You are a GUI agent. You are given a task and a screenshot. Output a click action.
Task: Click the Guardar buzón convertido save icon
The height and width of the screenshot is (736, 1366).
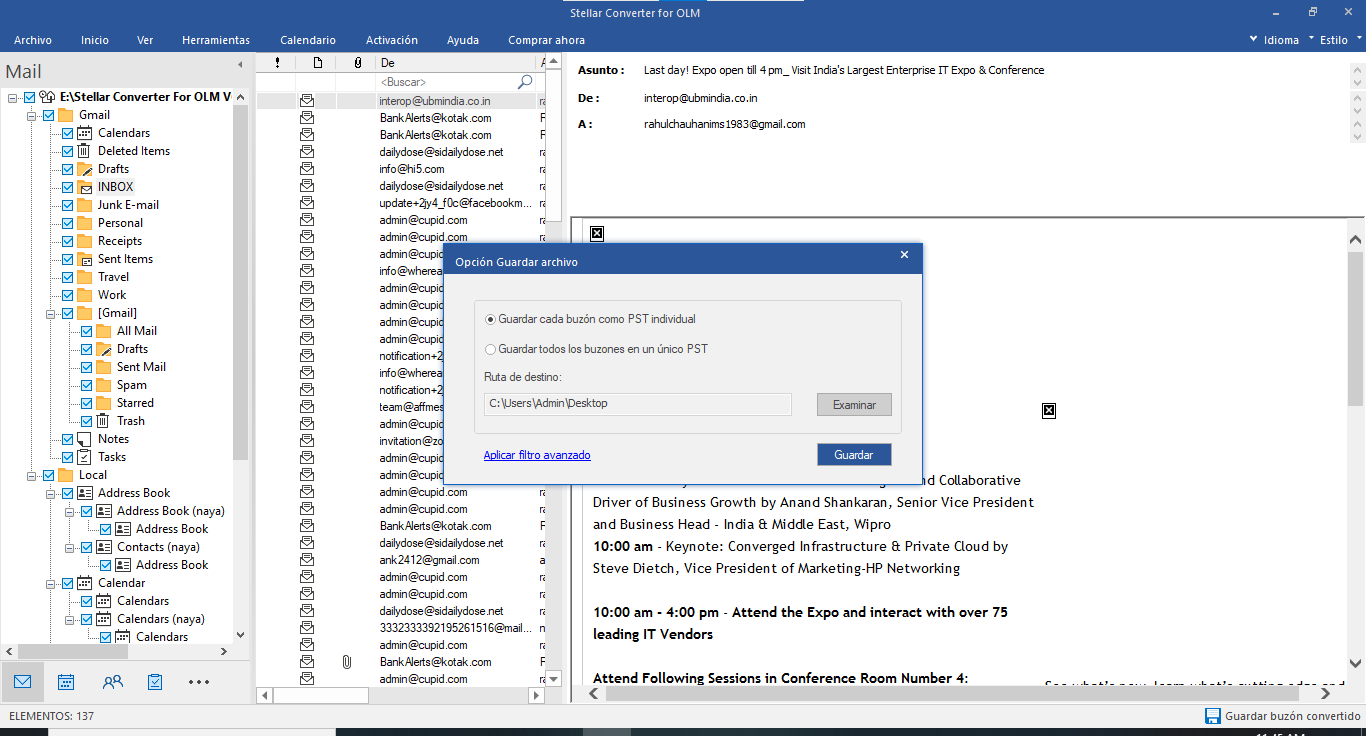[1212, 716]
